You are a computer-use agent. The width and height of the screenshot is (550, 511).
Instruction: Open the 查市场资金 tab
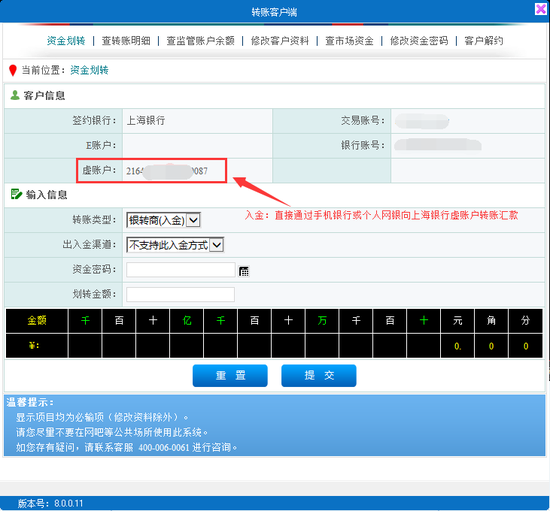pos(349,41)
